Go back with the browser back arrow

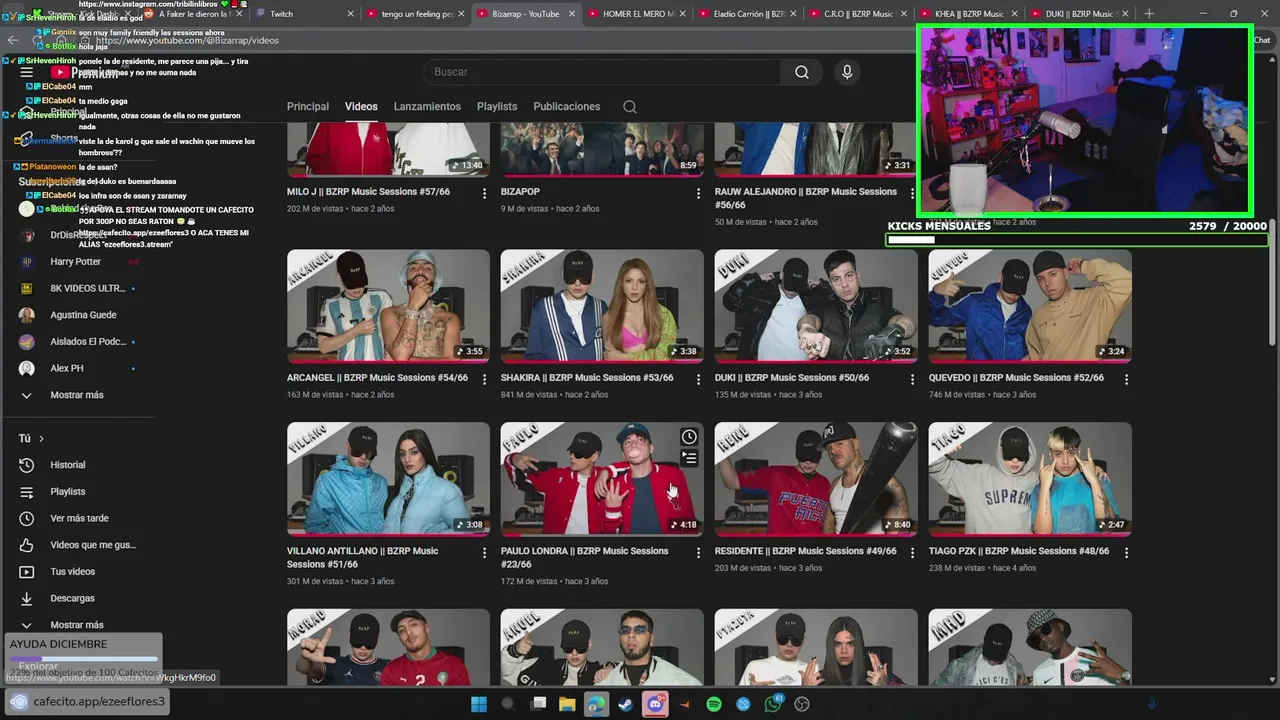coord(13,40)
